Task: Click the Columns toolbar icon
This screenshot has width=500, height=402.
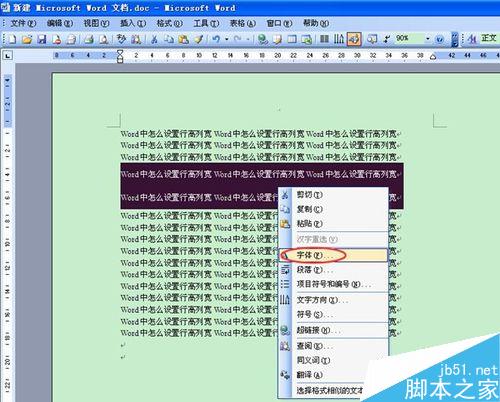Action: 324,39
